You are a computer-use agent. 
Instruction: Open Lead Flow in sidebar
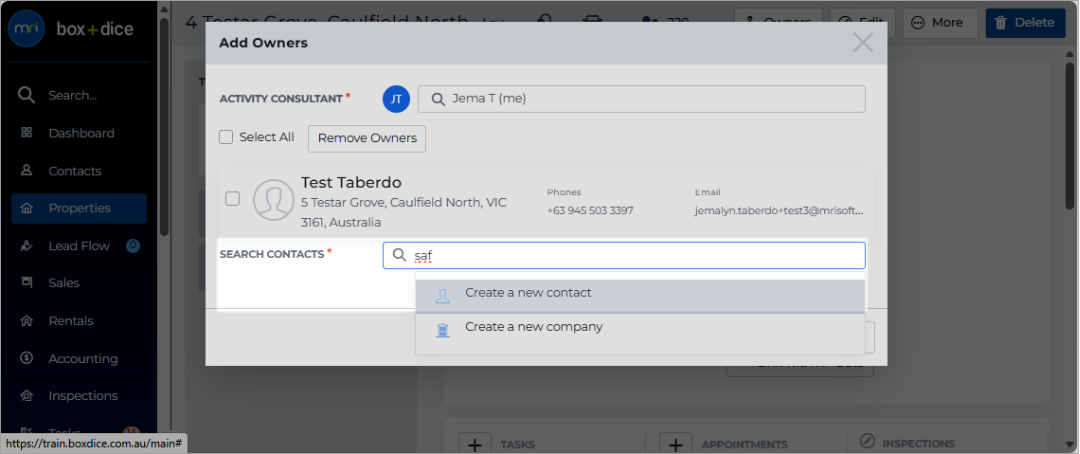coord(79,246)
